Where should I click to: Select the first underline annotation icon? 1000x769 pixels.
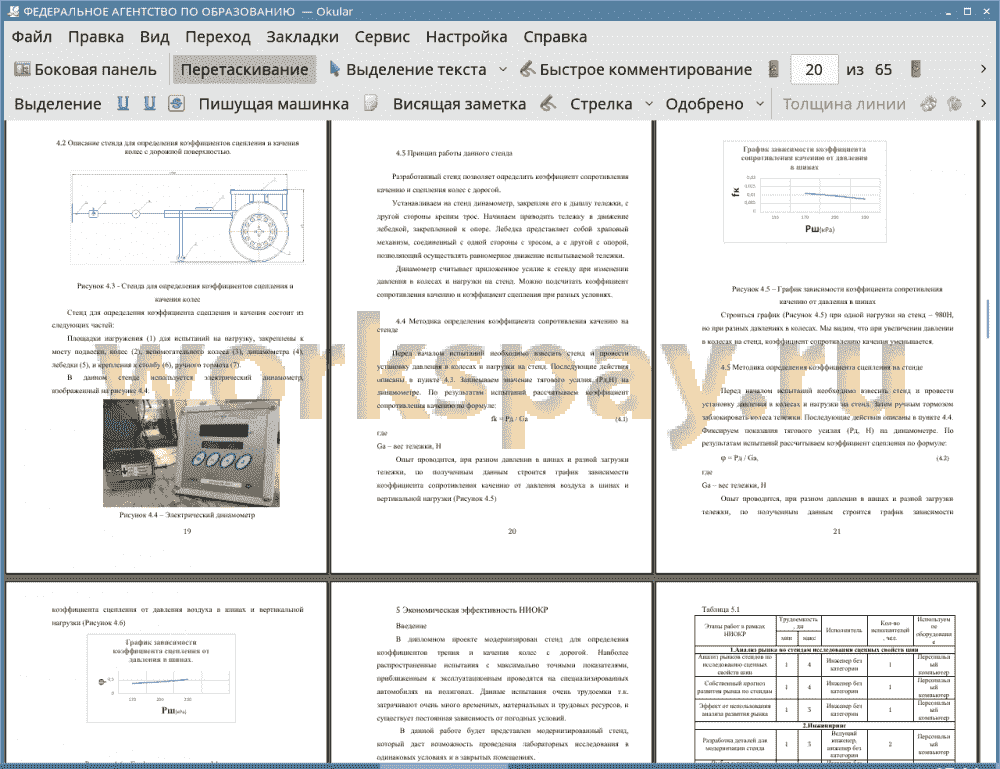(x=123, y=103)
